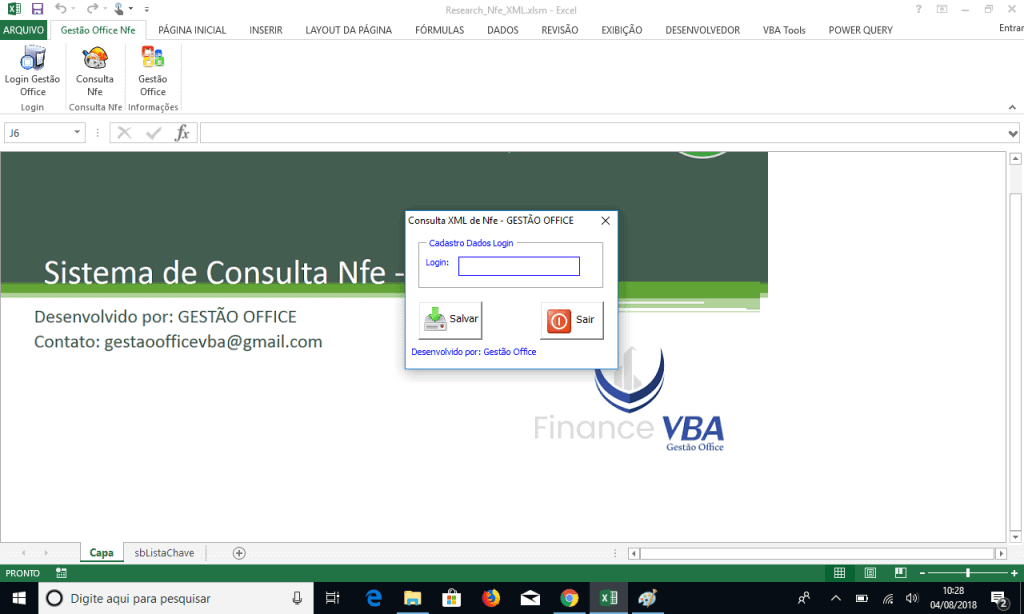Redo action in quick access toolbar
Image resolution: width=1024 pixels, height=614 pixels.
click(x=92, y=9)
